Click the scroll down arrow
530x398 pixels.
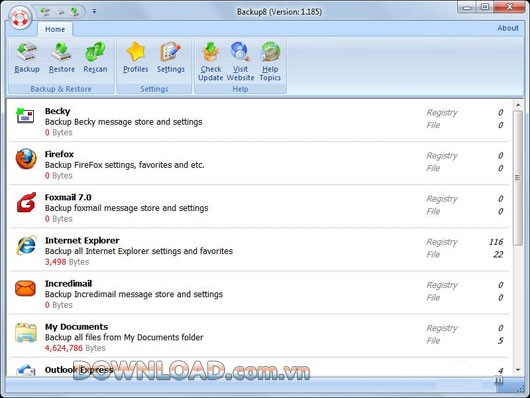518,370
